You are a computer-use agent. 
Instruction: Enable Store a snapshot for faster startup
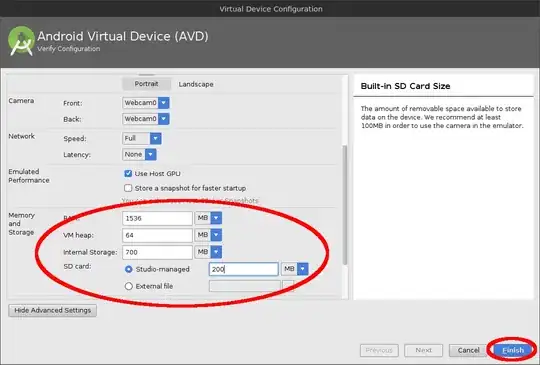click(x=128, y=188)
